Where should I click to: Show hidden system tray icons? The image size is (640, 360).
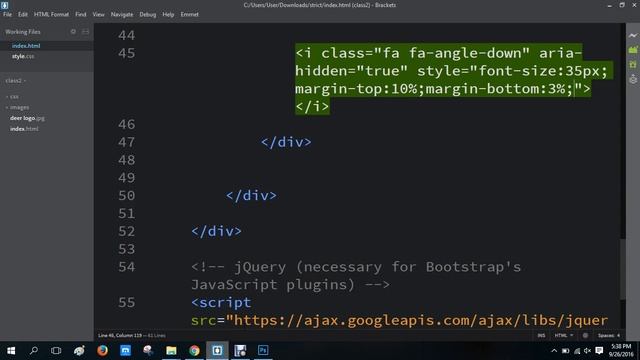pyautogui.click(x=554, y=351)
